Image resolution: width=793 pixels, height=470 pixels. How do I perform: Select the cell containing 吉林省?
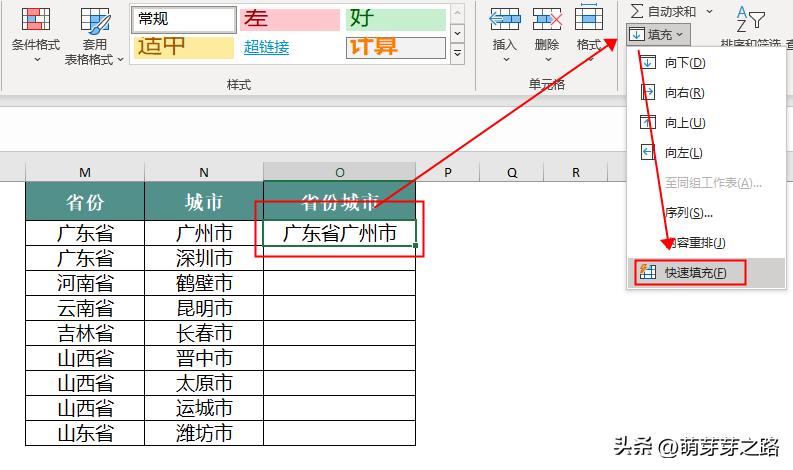point(85,333)
